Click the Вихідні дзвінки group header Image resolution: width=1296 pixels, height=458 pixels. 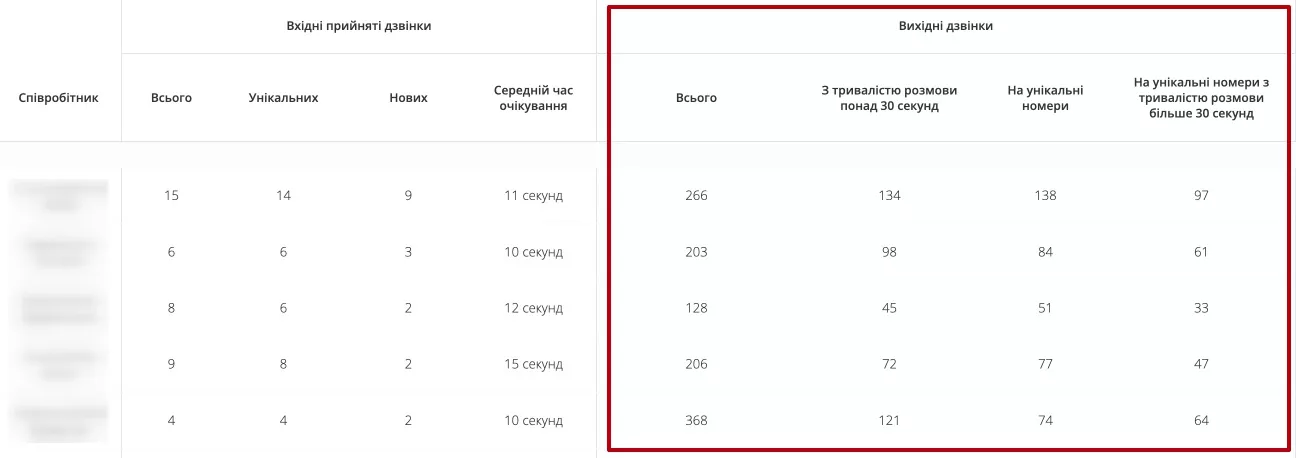point(946,26)
